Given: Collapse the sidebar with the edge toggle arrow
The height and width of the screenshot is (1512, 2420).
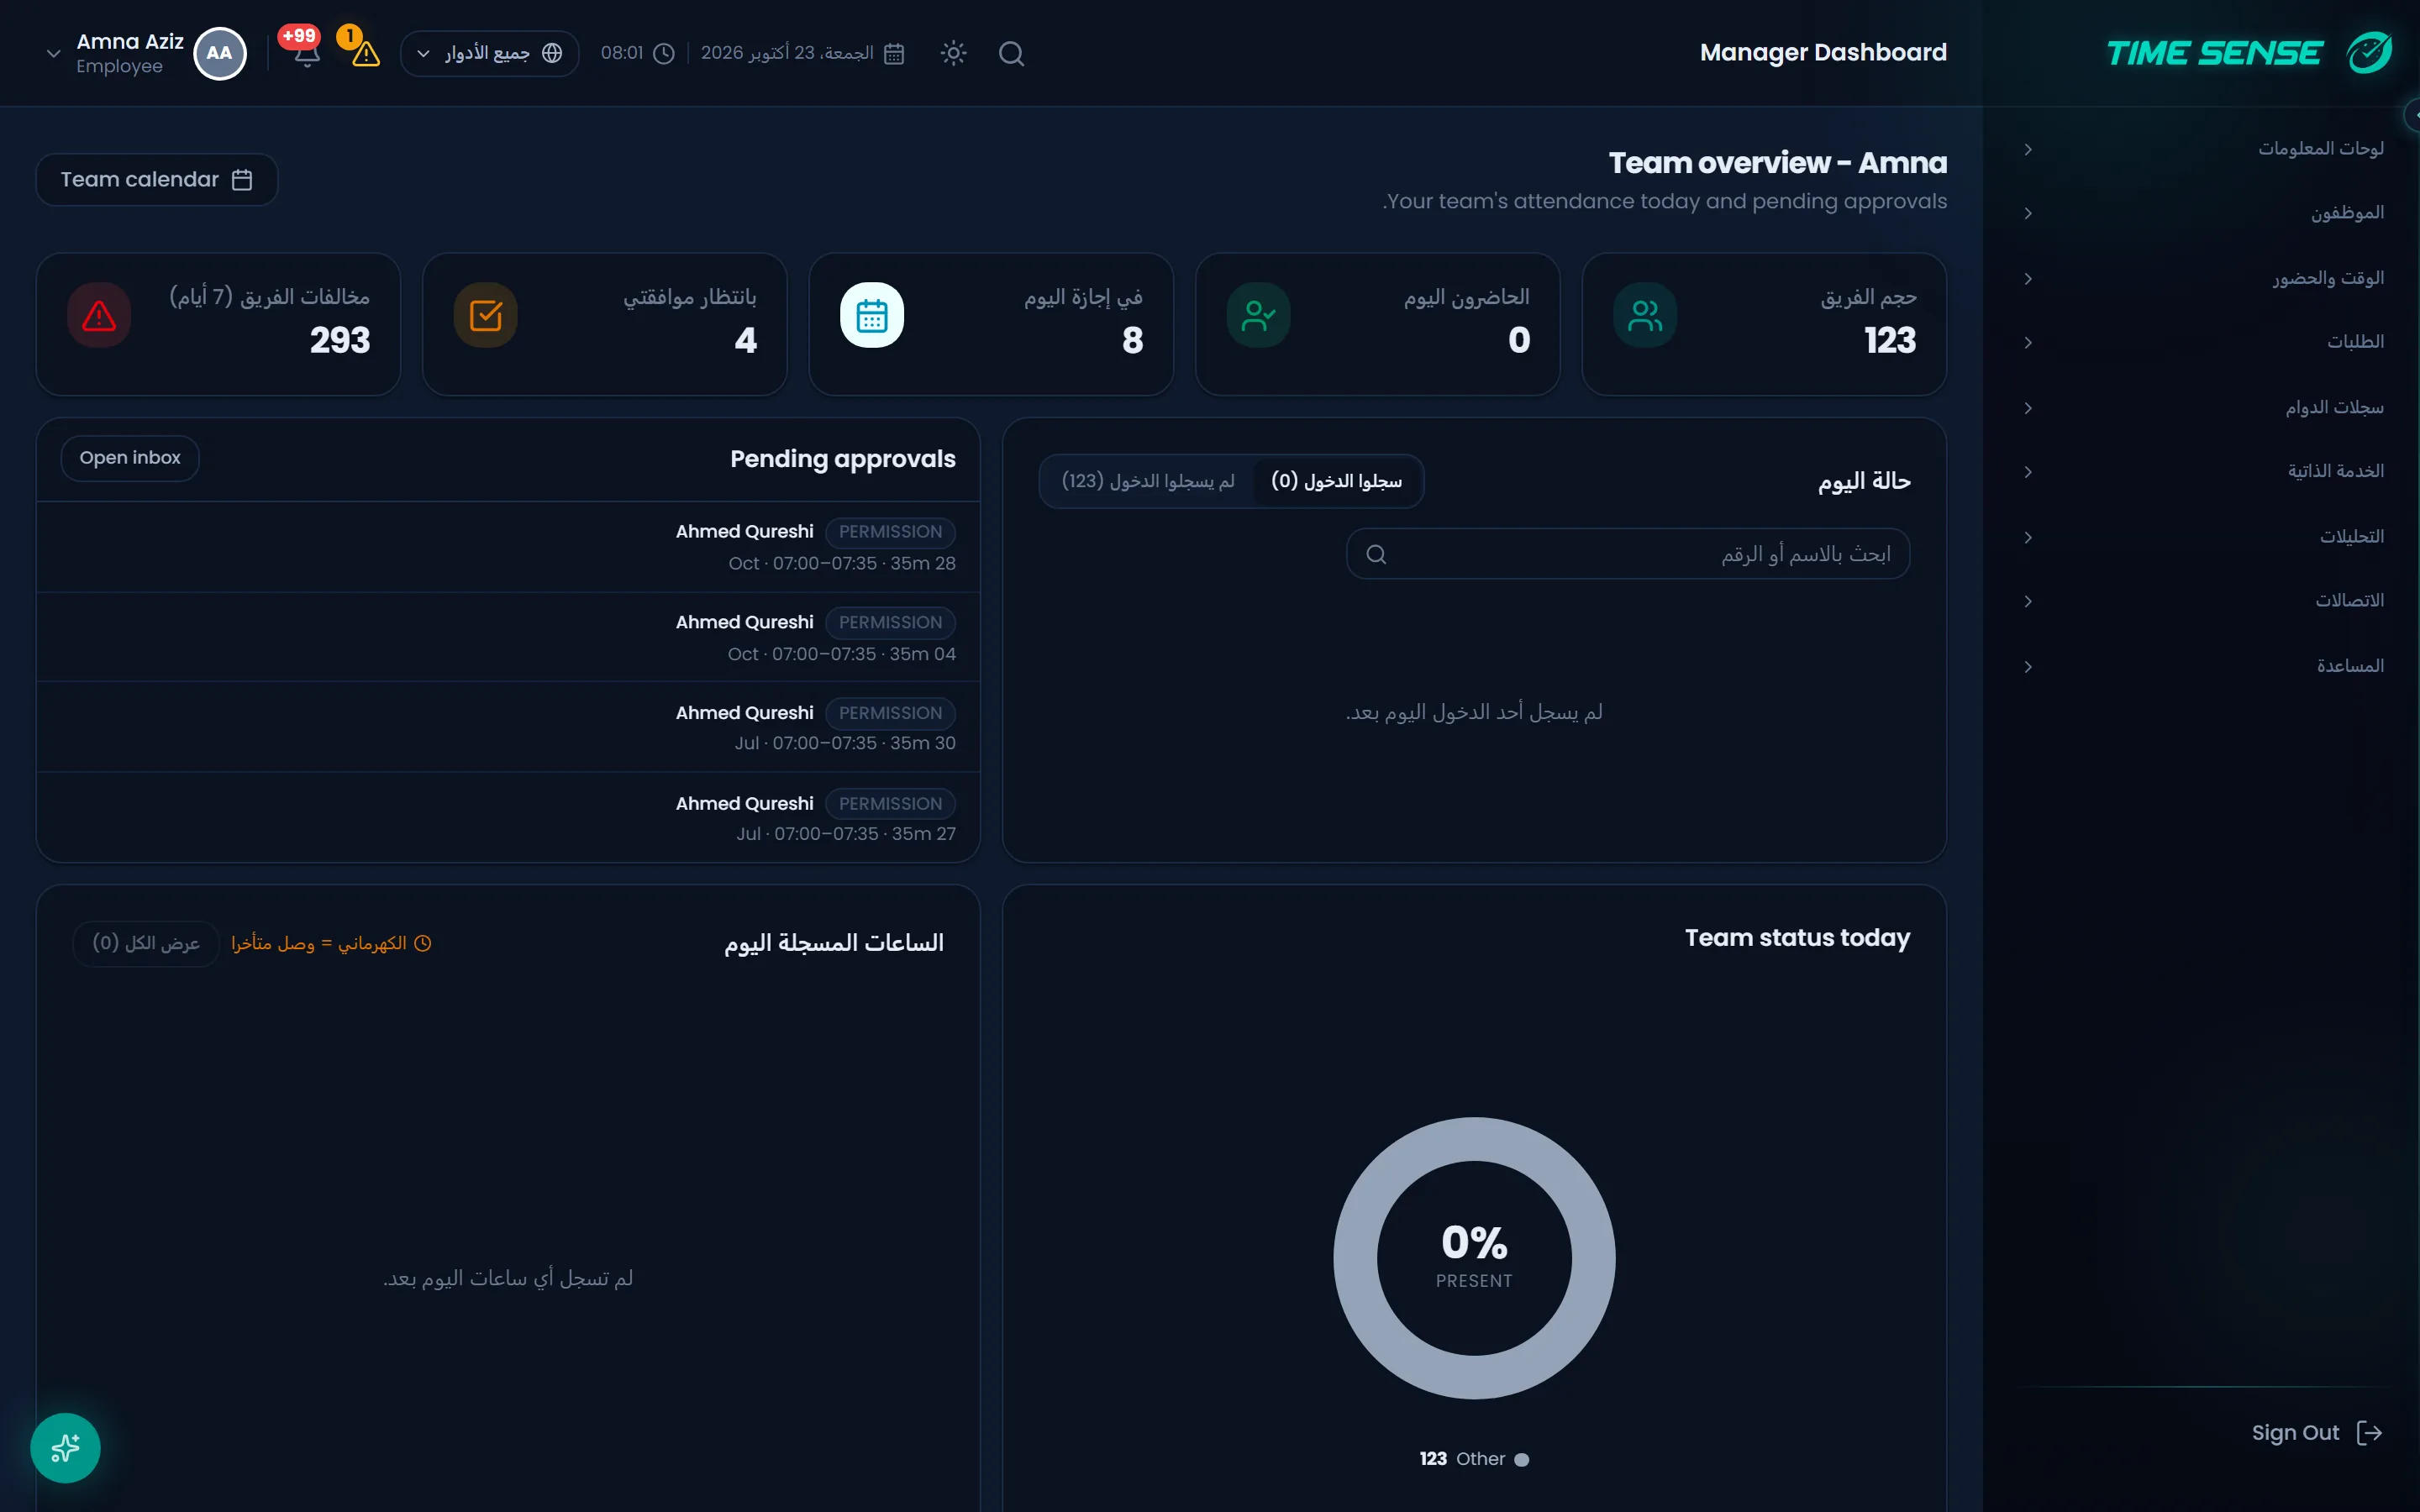Looking at the screenshot, I should click(x=2412, y=115).
